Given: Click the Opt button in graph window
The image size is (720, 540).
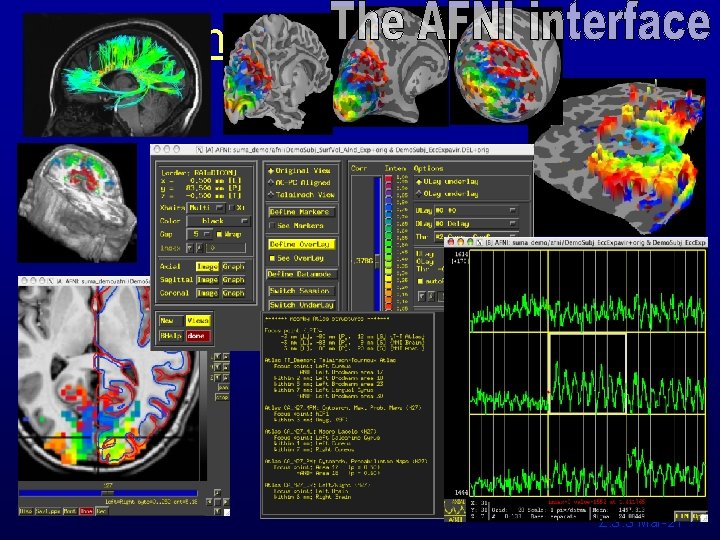Looking at the screenshot, I should (x=699, y=516).
